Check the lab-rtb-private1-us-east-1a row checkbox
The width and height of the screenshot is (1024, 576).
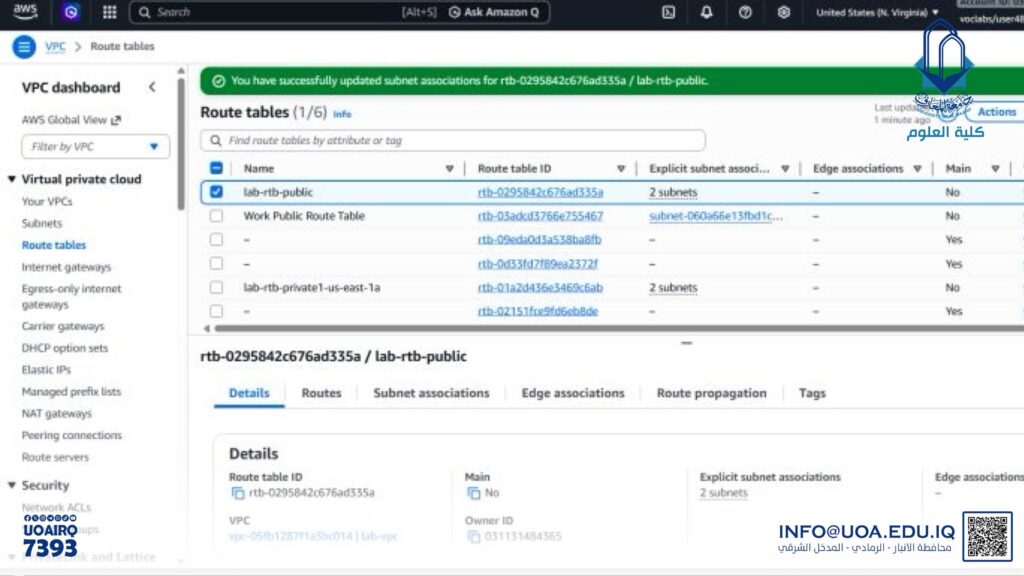[216, 288]
